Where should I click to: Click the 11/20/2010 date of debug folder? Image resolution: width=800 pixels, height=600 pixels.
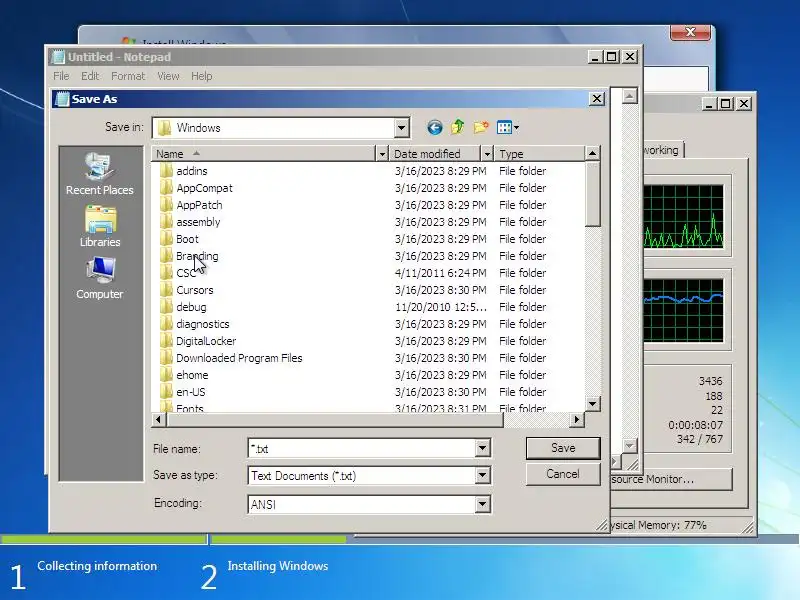pos(441,307)
